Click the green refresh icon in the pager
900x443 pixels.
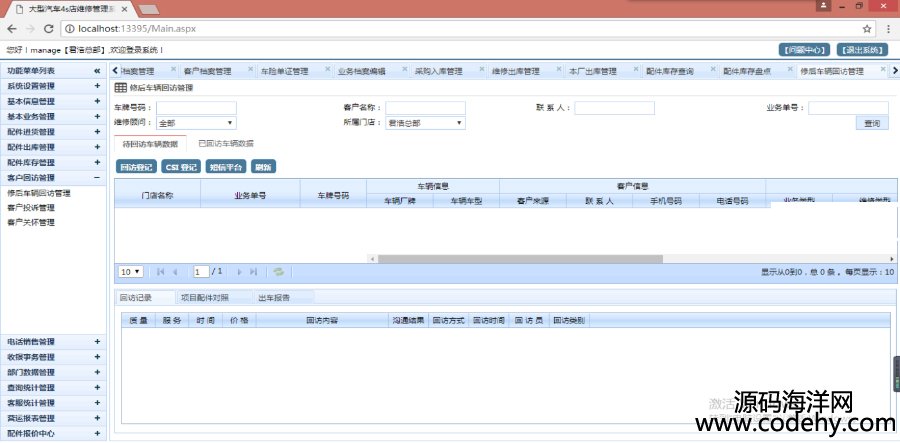(x=279, y=271)
